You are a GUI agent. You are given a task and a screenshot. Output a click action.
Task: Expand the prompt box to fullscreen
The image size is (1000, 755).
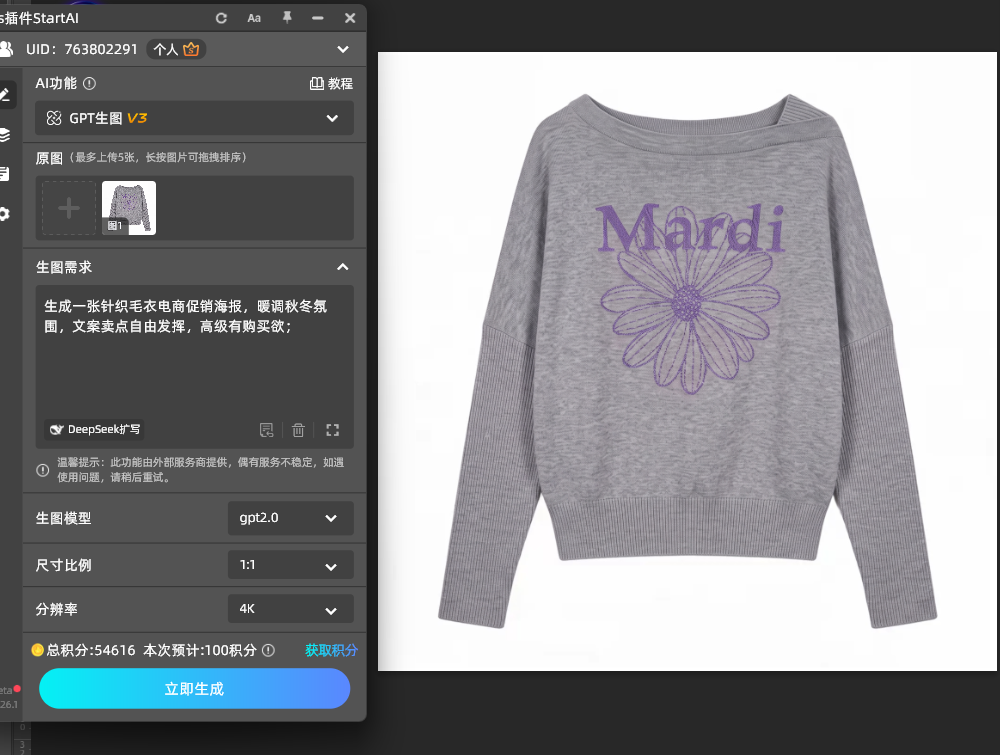pyautogui.click(x=332, y=430)
